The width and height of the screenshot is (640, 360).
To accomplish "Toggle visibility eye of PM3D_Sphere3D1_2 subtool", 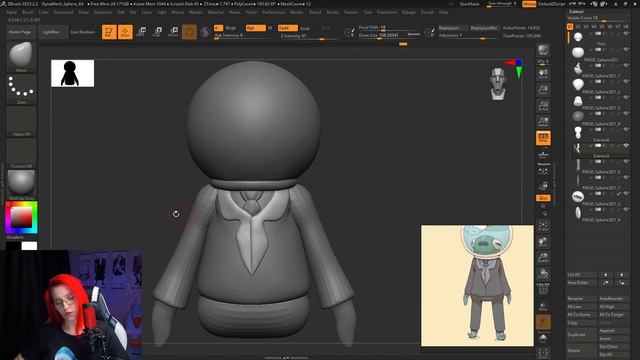I will 626,81.
